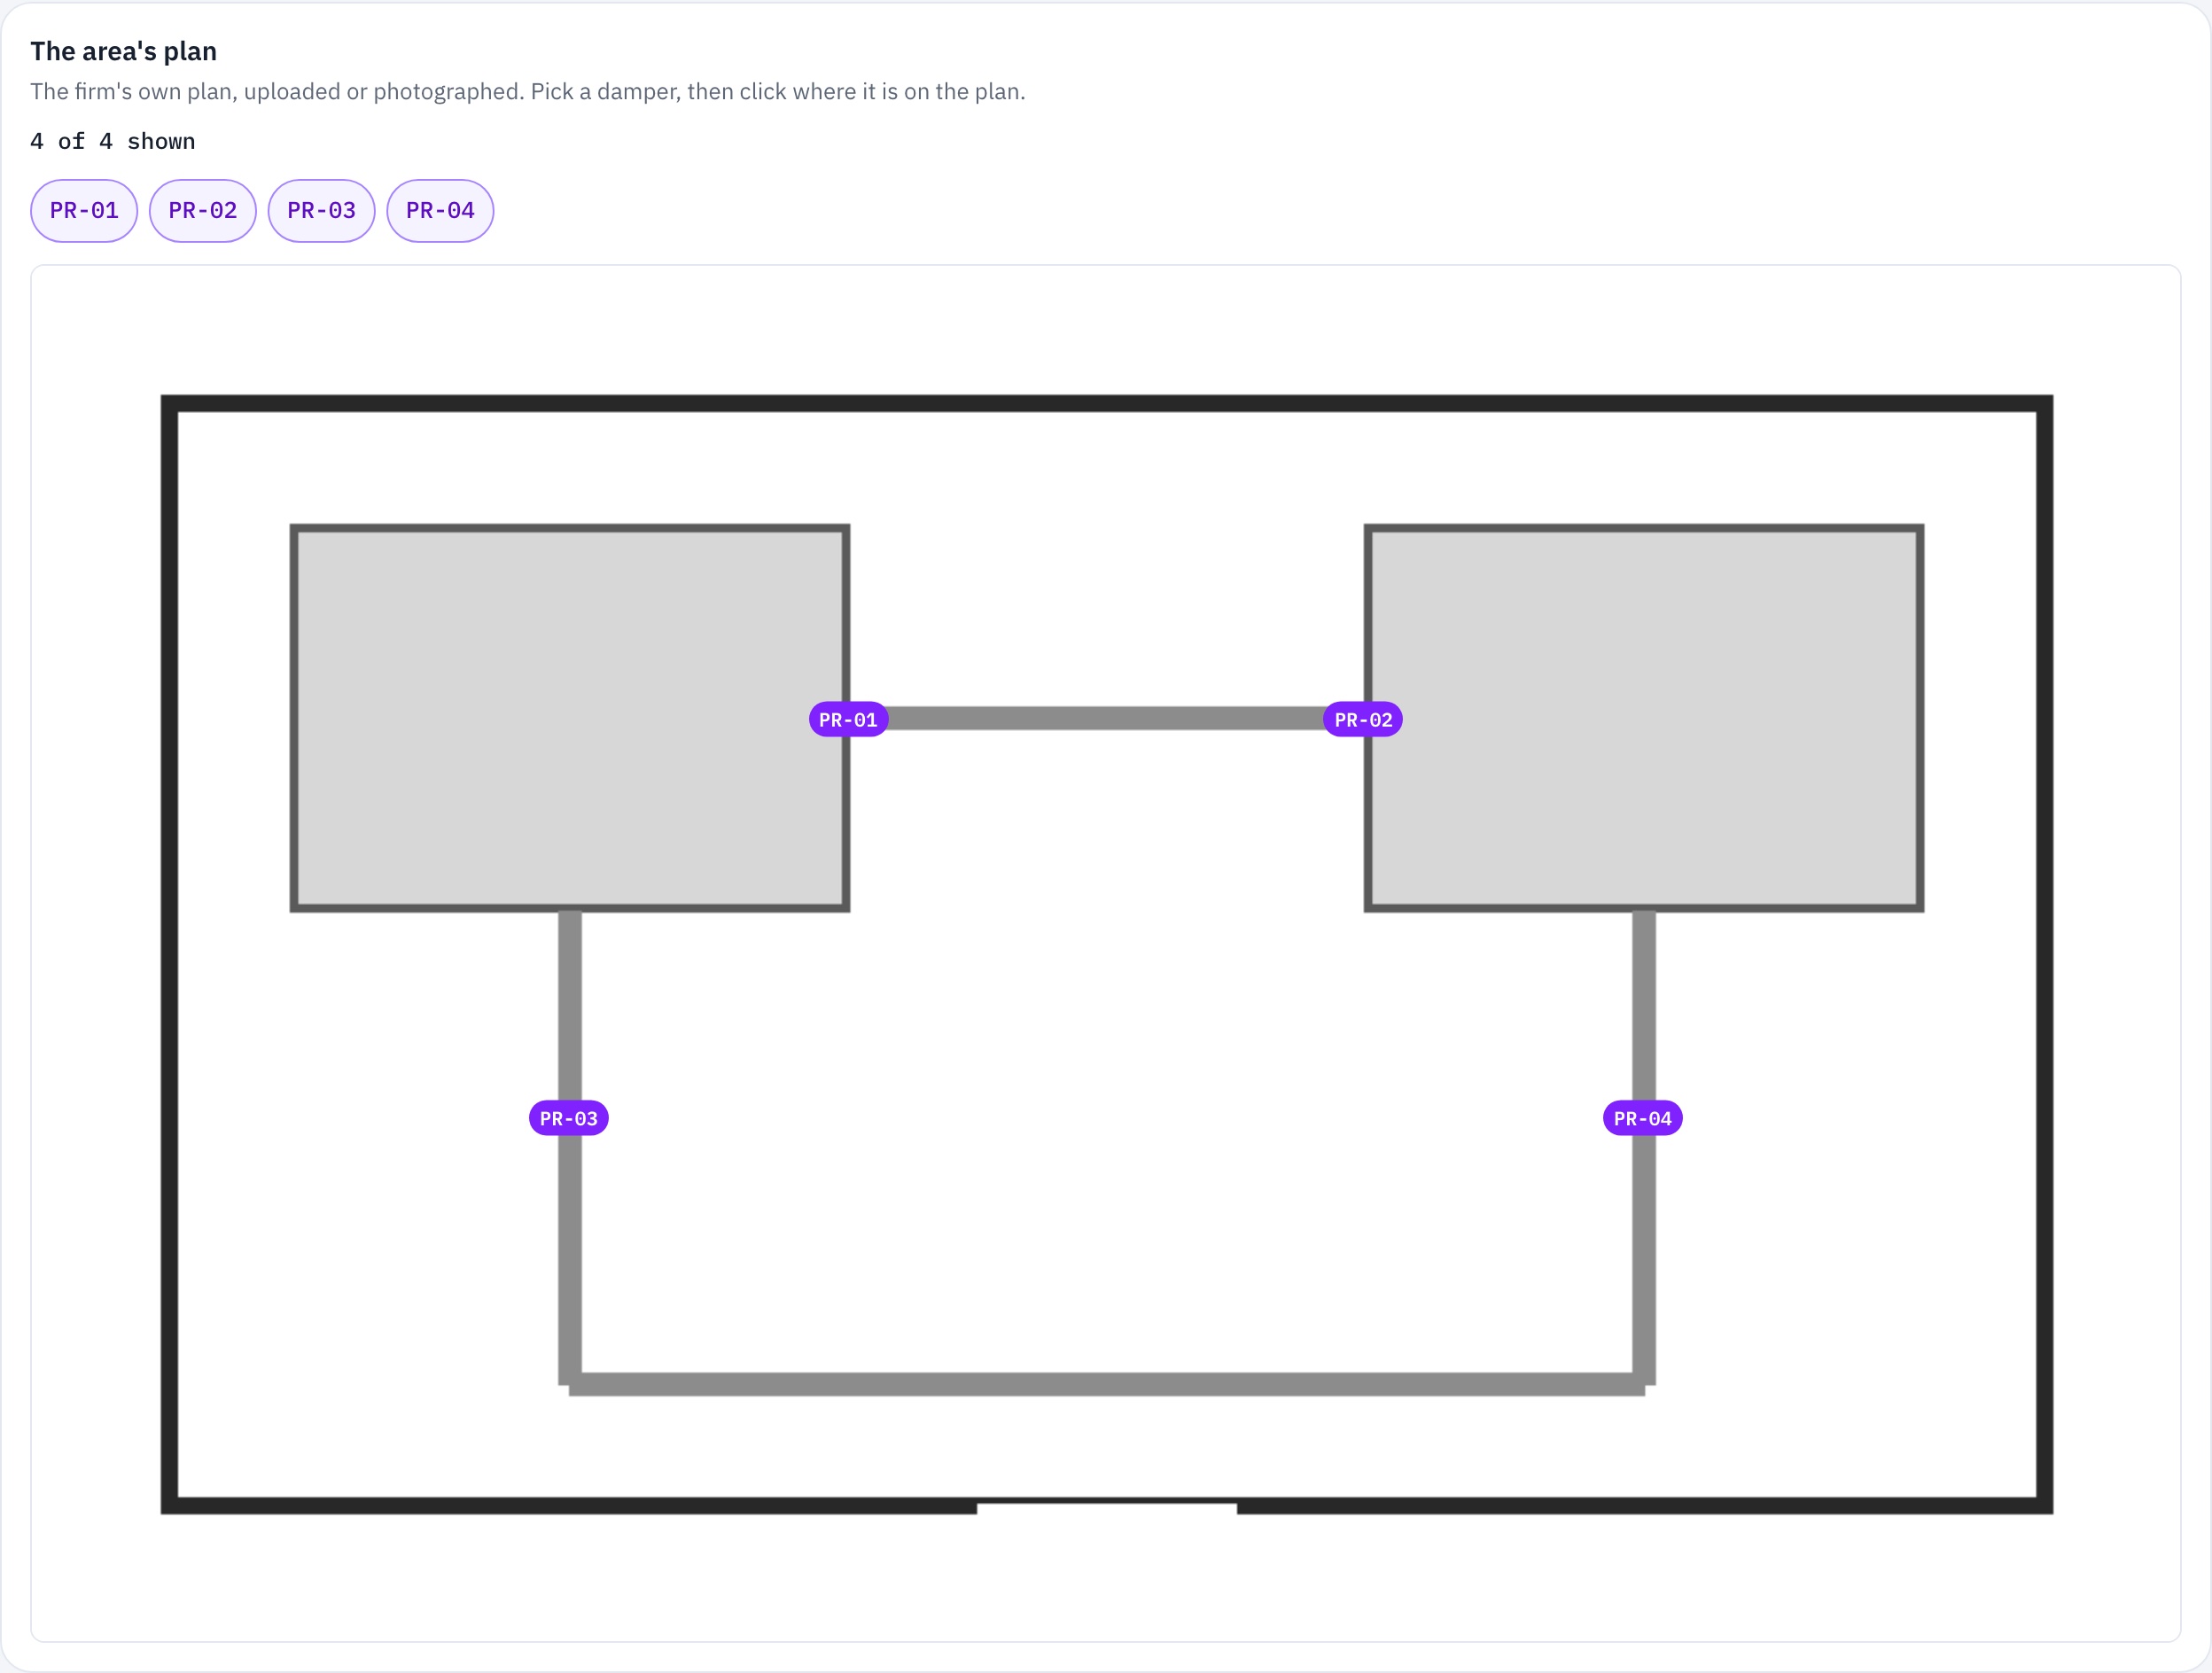Image resolution: width=2212 pixels, height=1673 pixels.
Task: Pick the PR-01 damper chip
Action: pyautogui.click(x=84, y=211)
